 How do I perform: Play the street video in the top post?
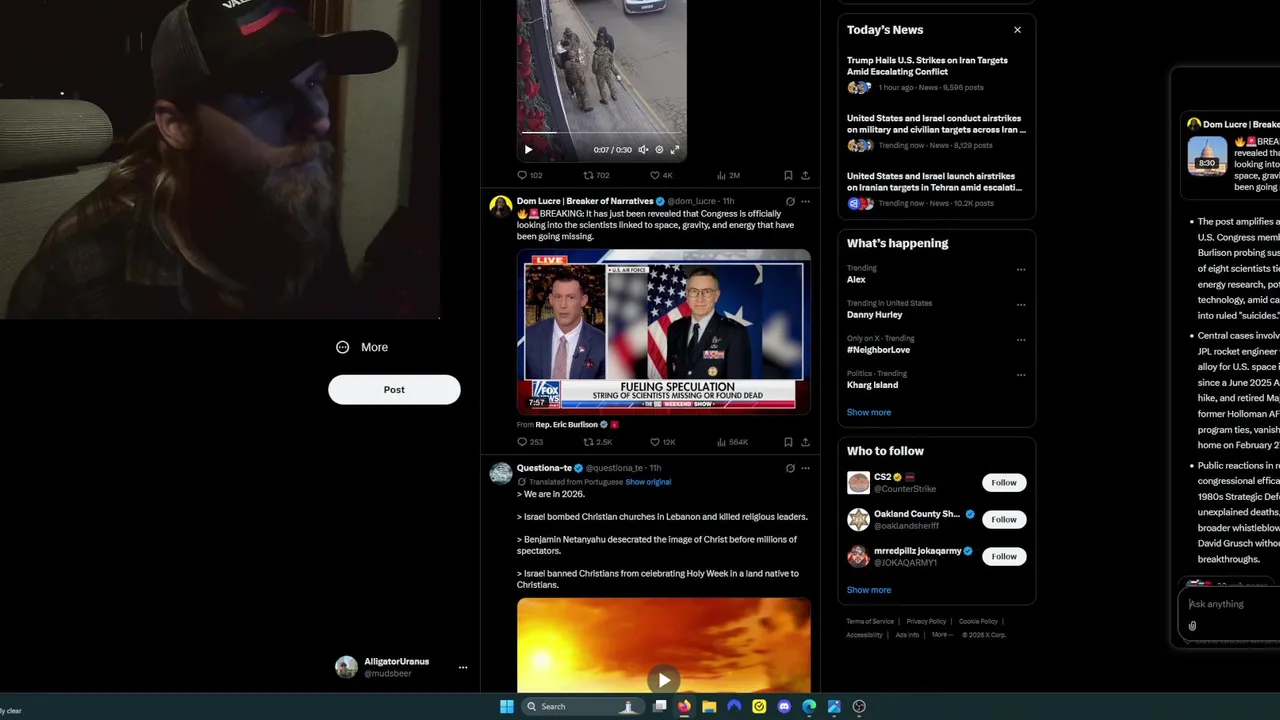[x=529, y=150]
